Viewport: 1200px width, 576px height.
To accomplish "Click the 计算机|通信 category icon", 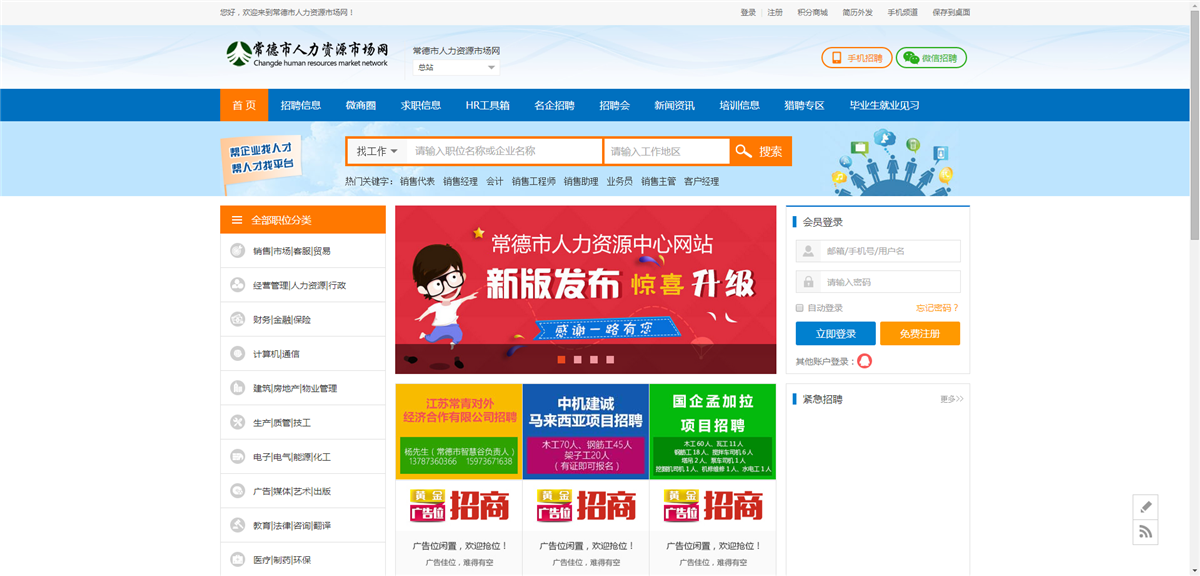I will [x=237, y=354].
